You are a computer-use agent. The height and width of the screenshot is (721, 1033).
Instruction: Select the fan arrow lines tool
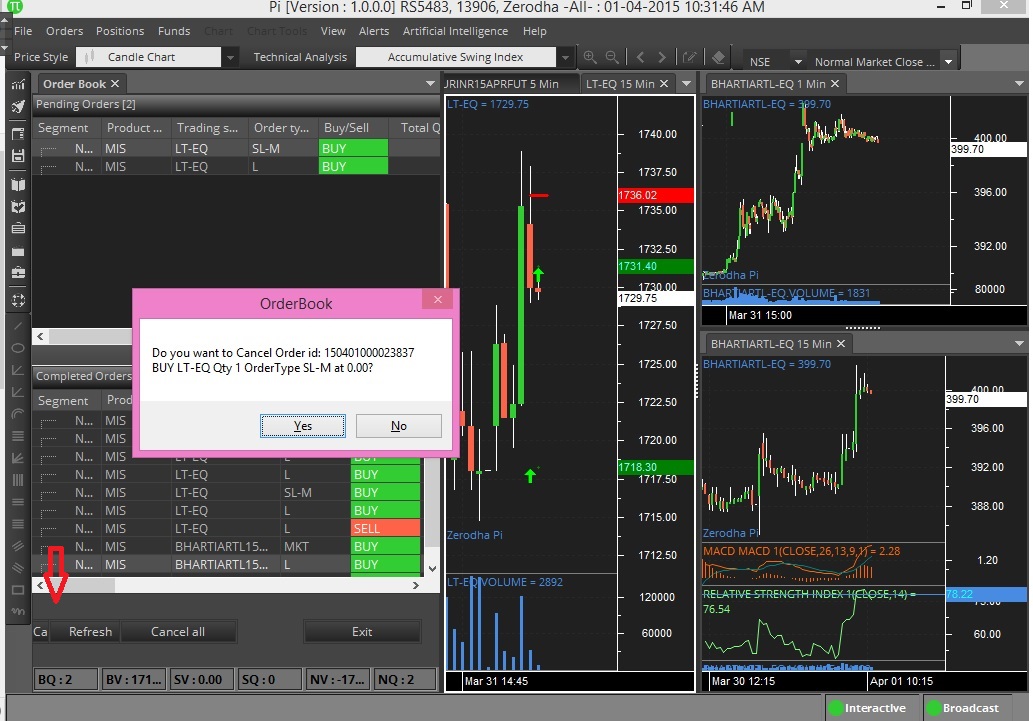pyautogui.click(x=18, y=457)
